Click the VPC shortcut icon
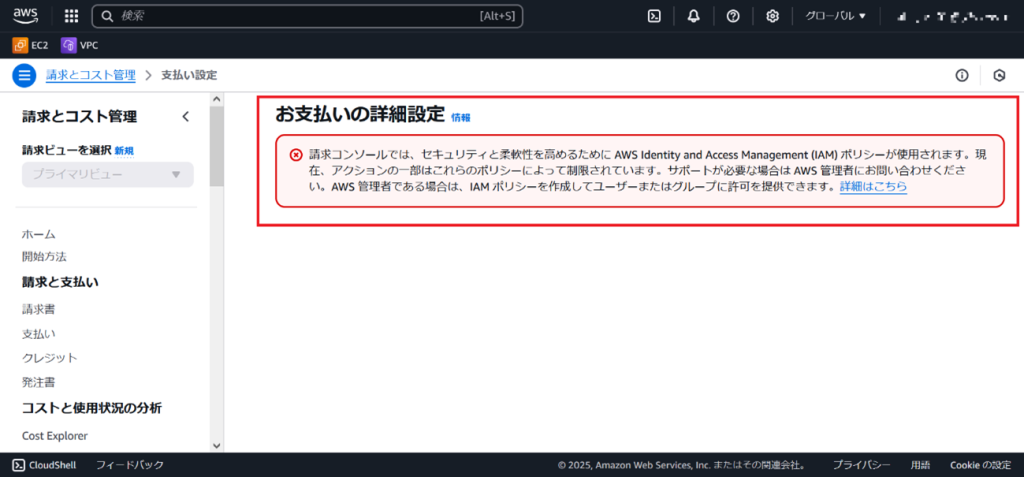 coord(69,45)
